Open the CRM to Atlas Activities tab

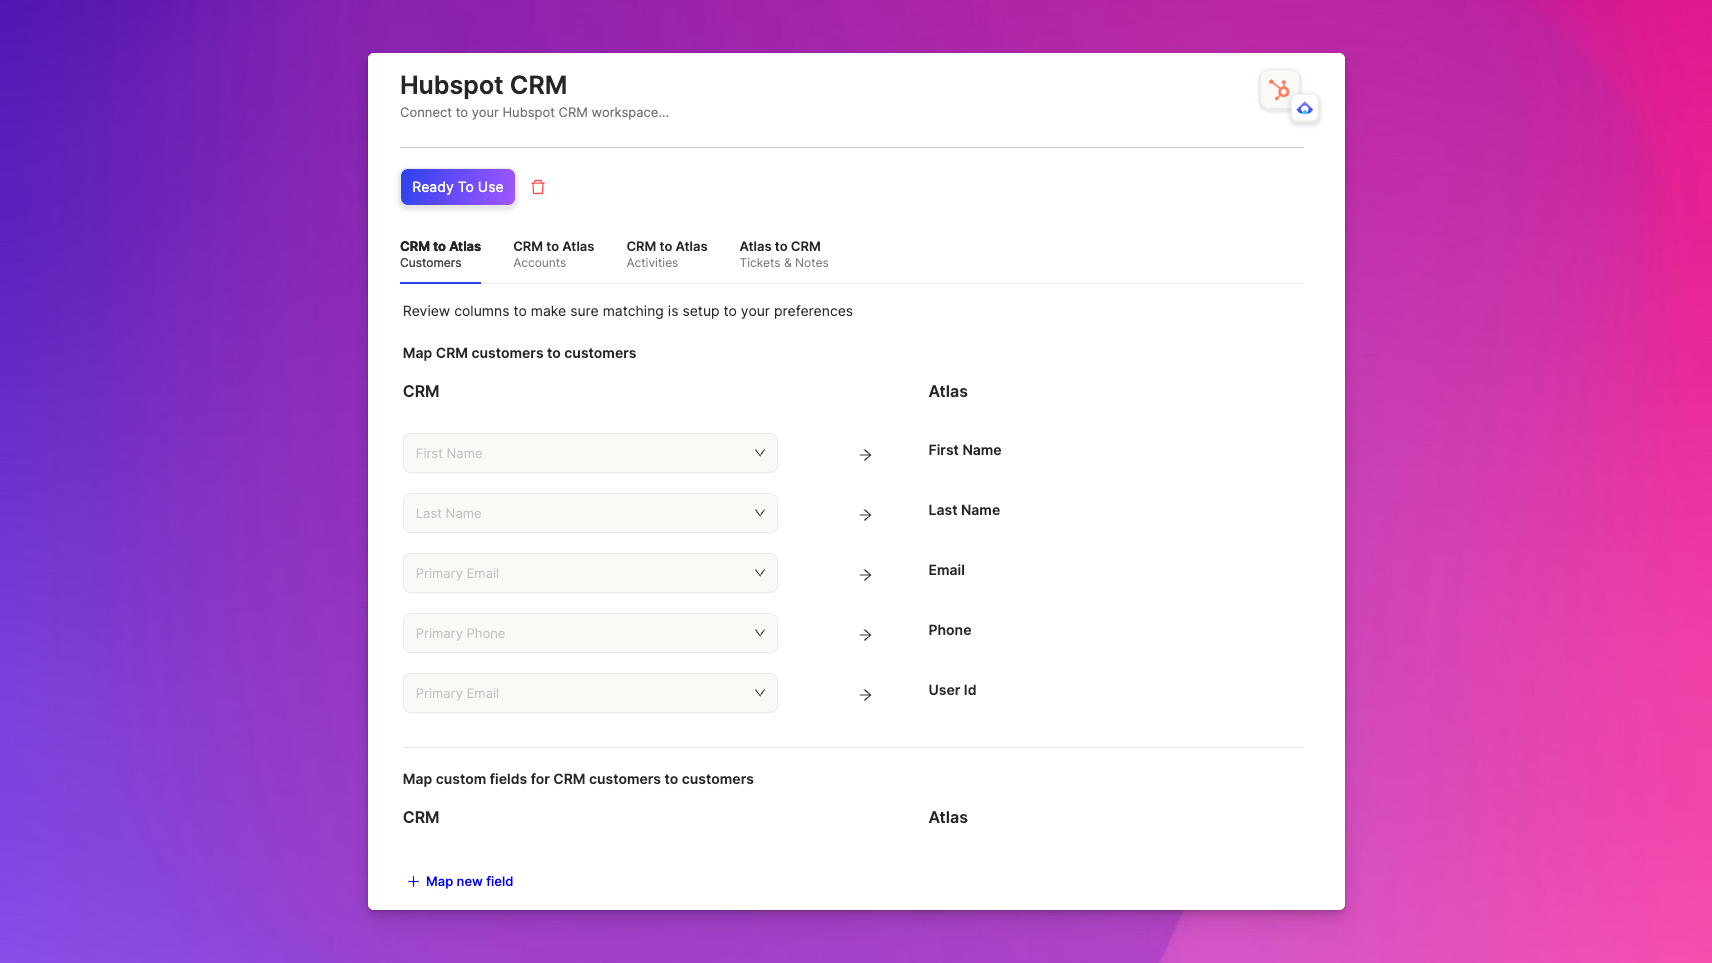coord(667,254)
